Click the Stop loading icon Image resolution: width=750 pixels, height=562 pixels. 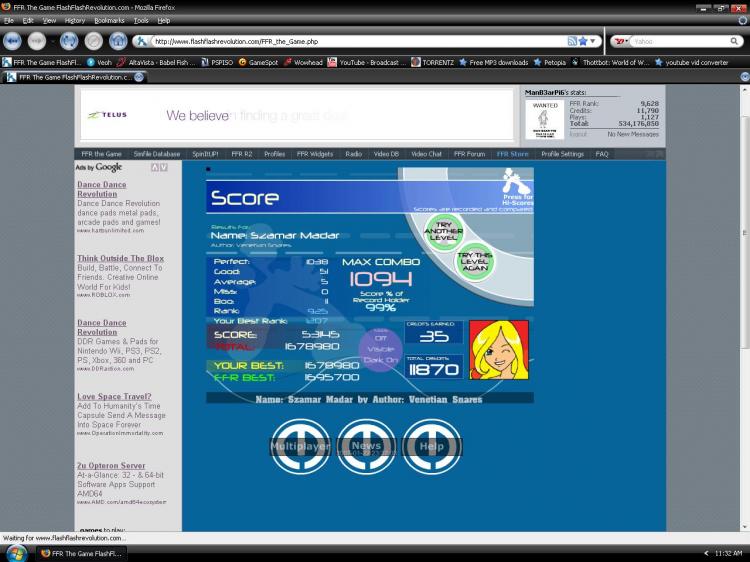(94, 42)
